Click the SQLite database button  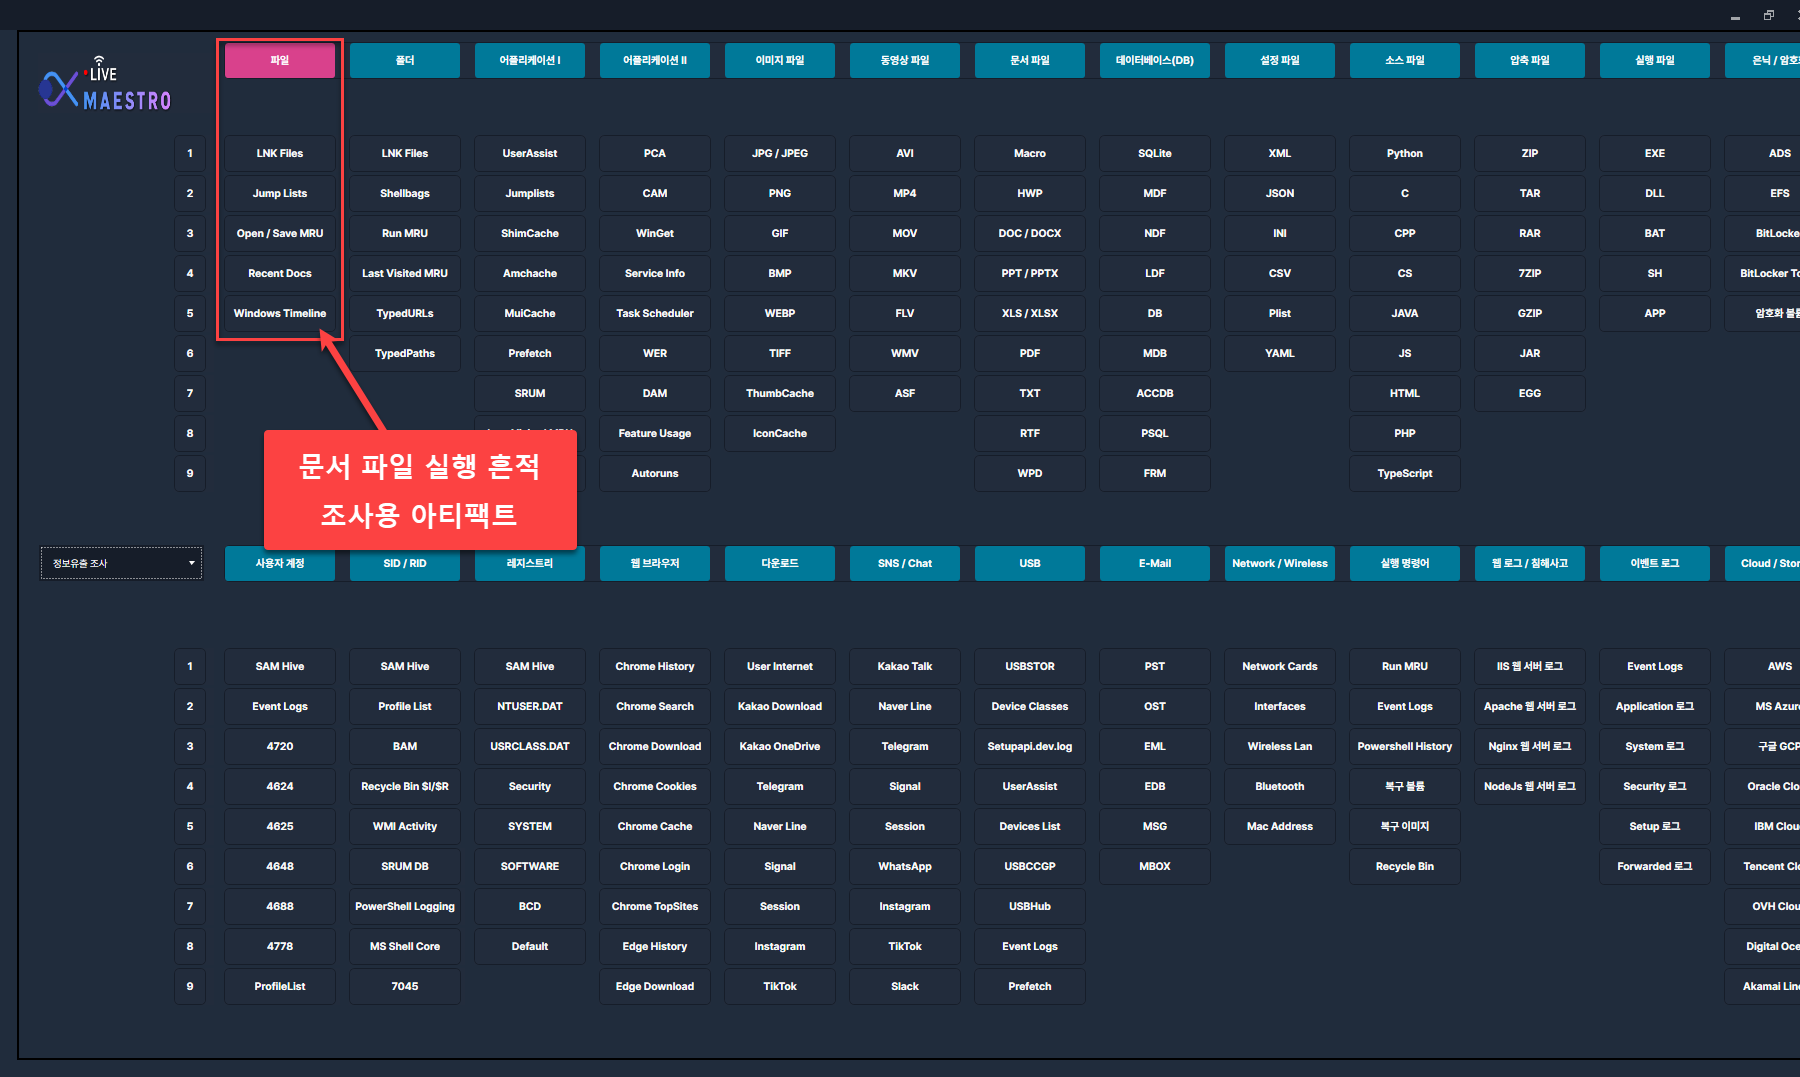[1155, 153]
